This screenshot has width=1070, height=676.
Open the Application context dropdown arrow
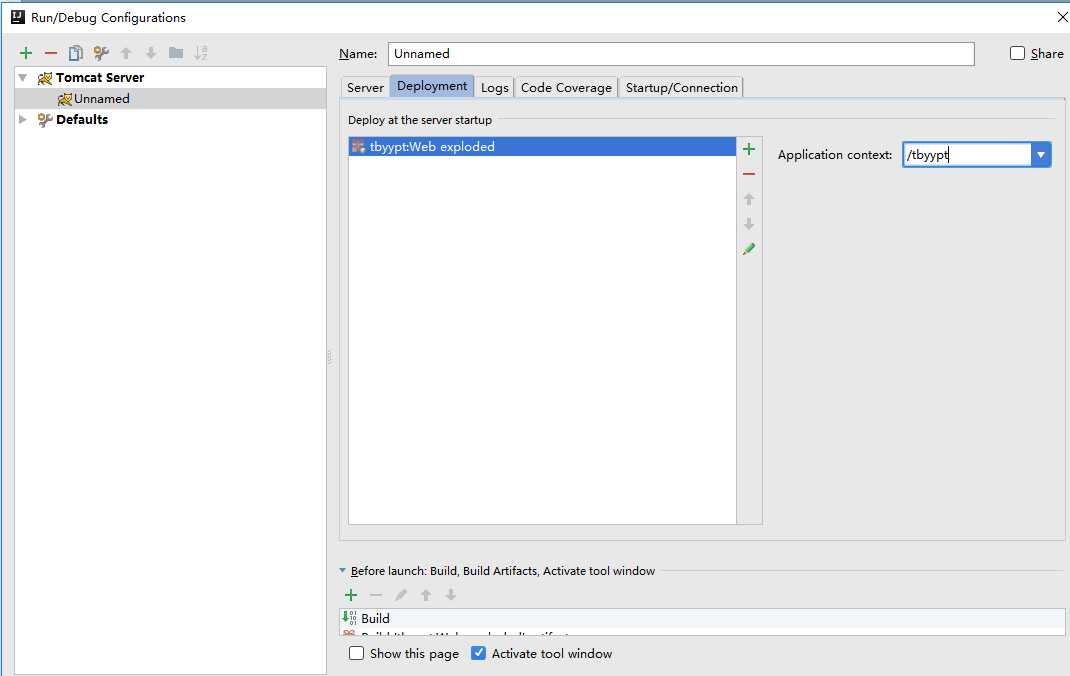tap(1041, 155)
